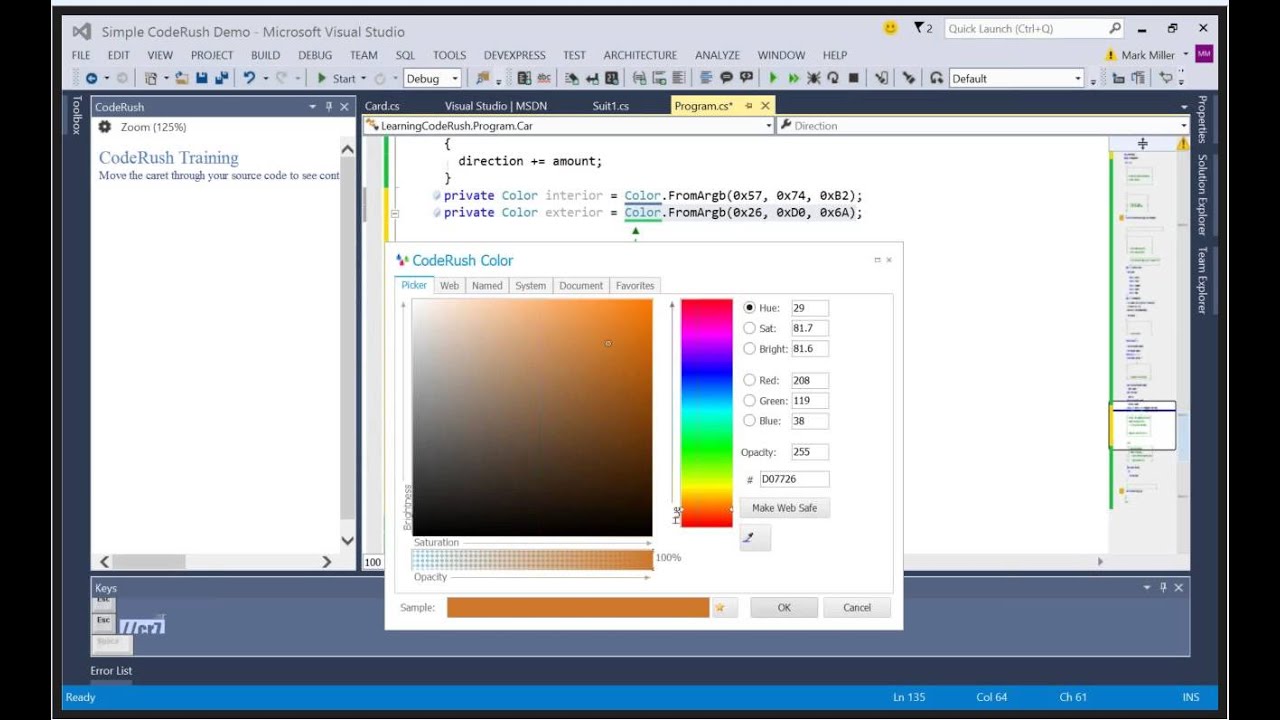Open the Solution Explorer side tab
Image resolution: width=1280 pixels, height=720 pixels.
pyautogui.click(x=1202, y=194)
